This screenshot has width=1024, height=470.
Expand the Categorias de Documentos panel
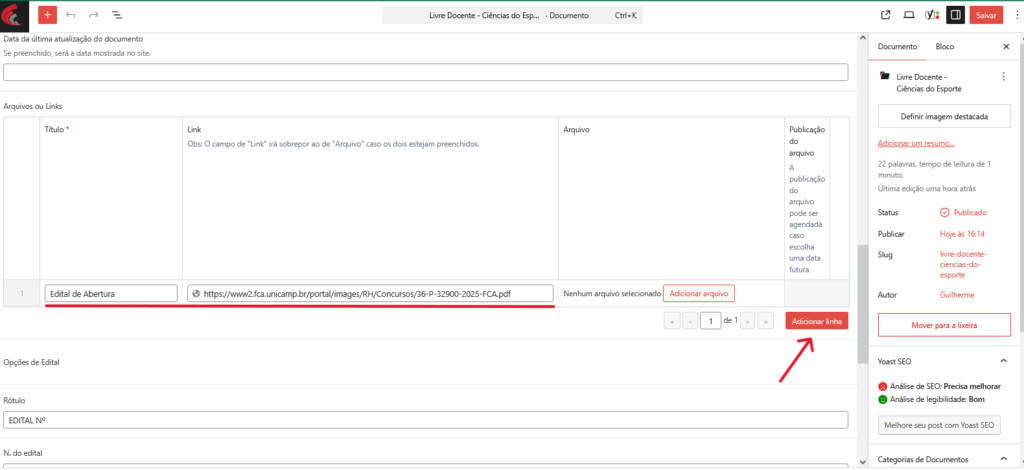click(1004, 459)
